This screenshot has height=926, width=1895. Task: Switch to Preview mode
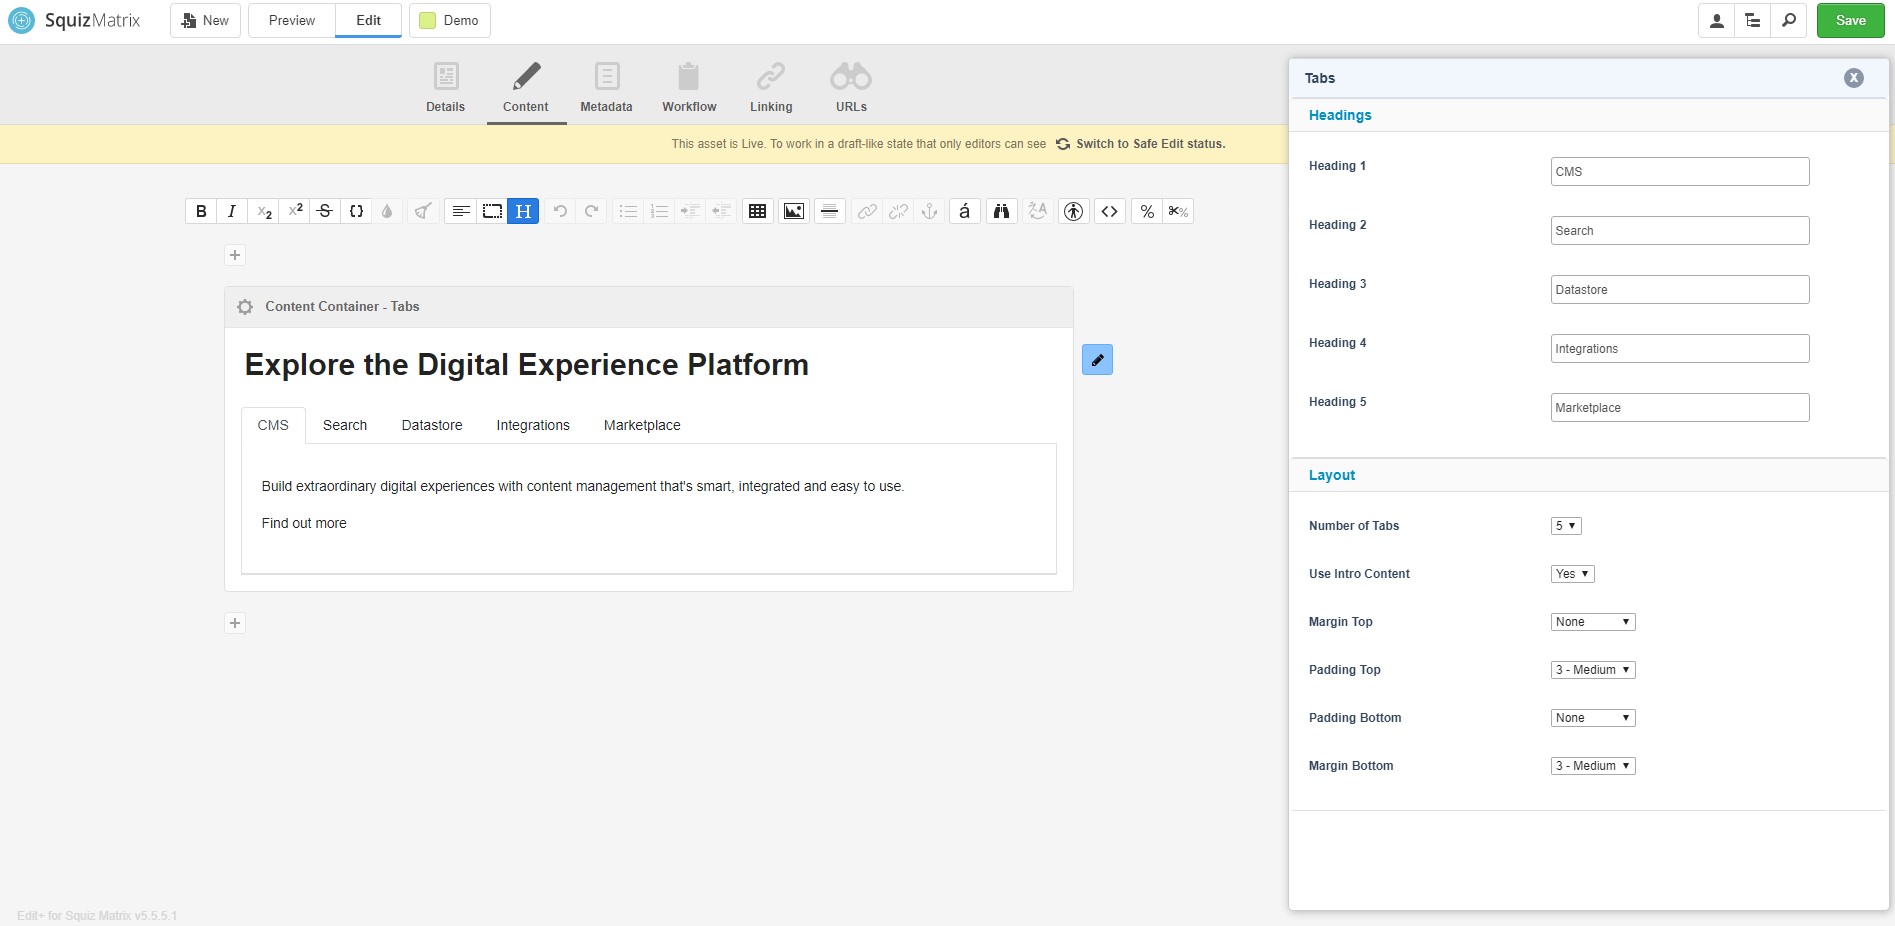coord(292,20)
